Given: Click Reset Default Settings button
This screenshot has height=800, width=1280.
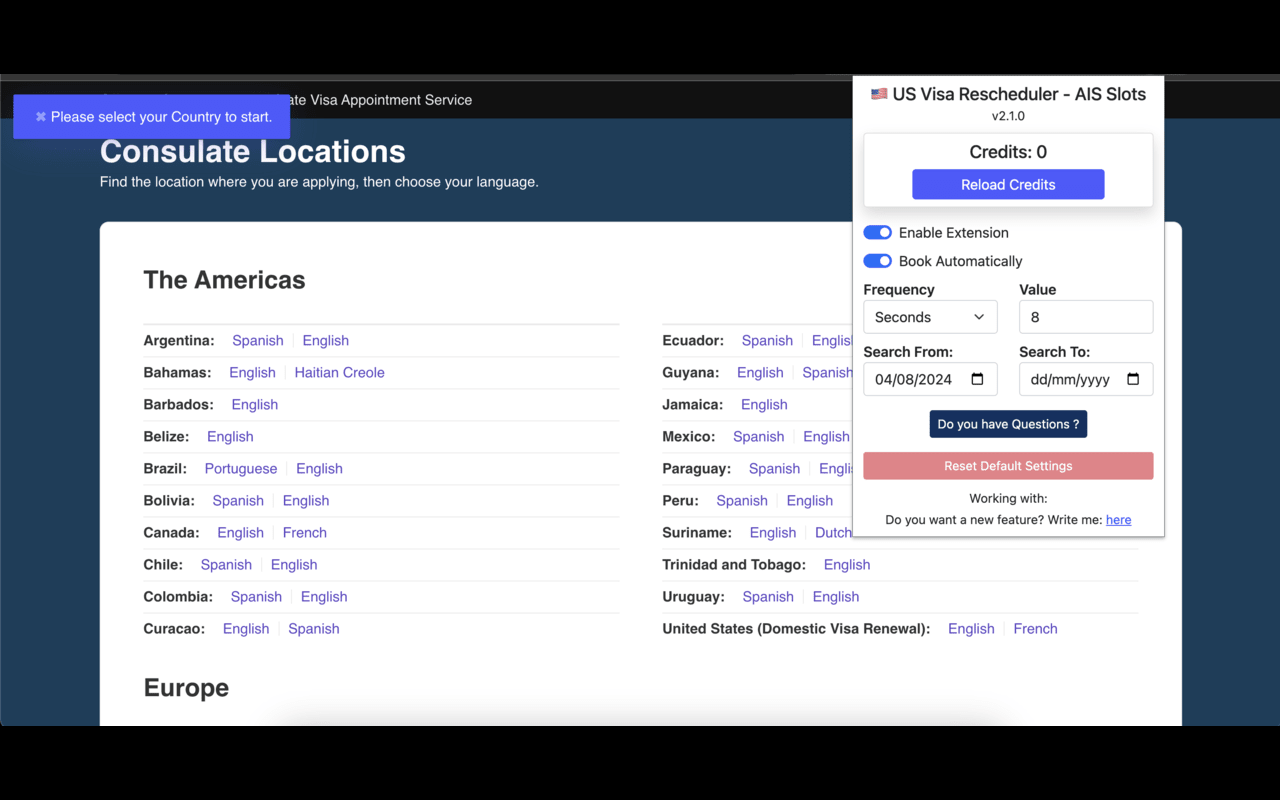Looking at the screenshot, I should (1008, 466).
